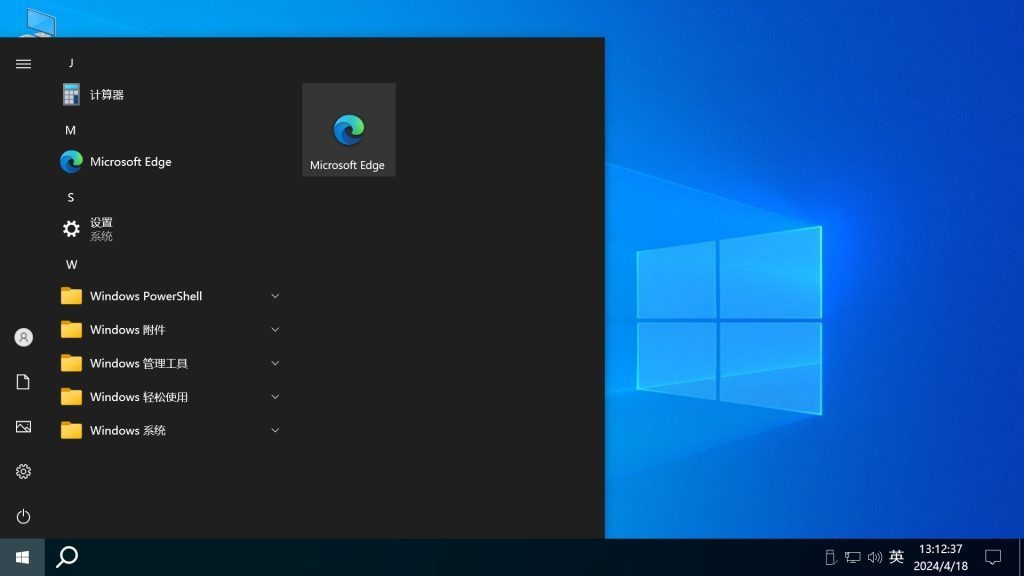Open the volume control in the system tray
1024x576 pixels.
pos(874,556)
